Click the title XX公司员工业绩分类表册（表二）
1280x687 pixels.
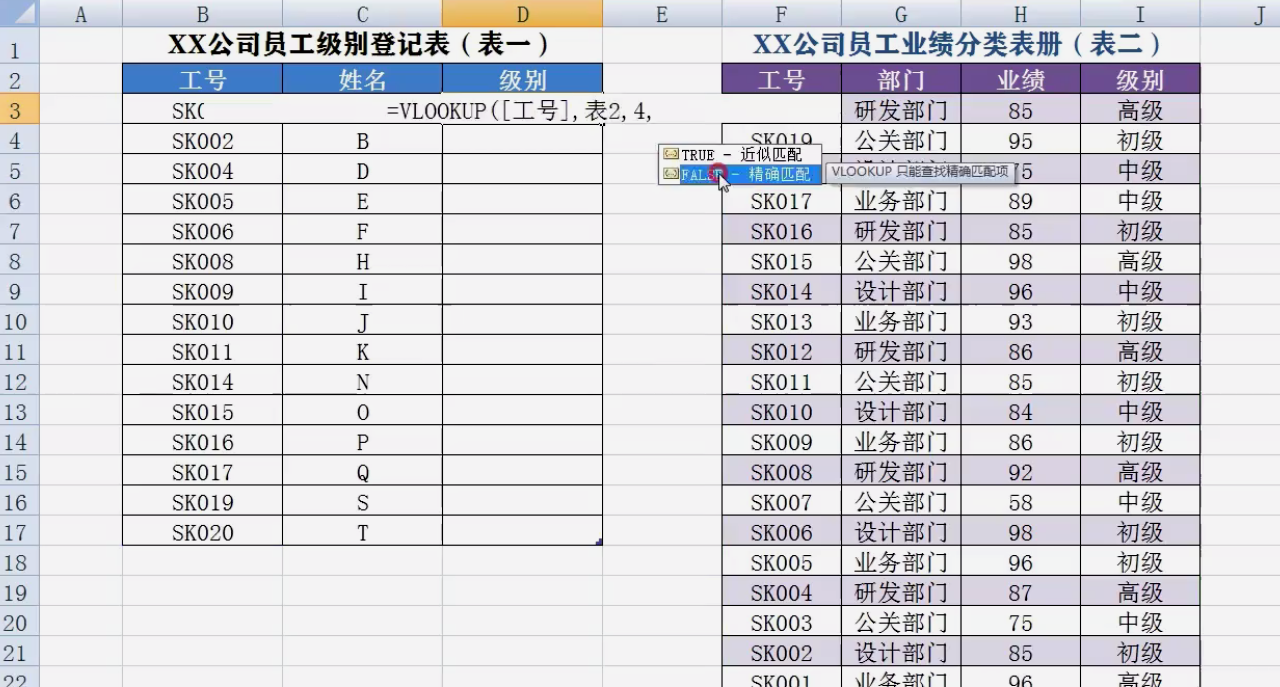click(960, 44)
